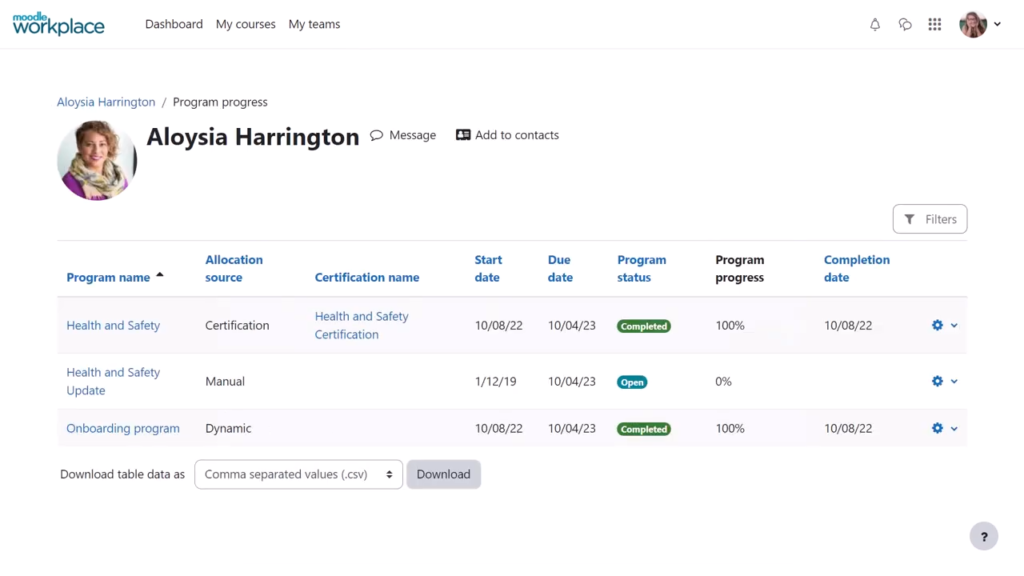This screenshot has height=576, width=1024.
Task: Open settings gear on Onboarding program row
Action: click(936, 428)
